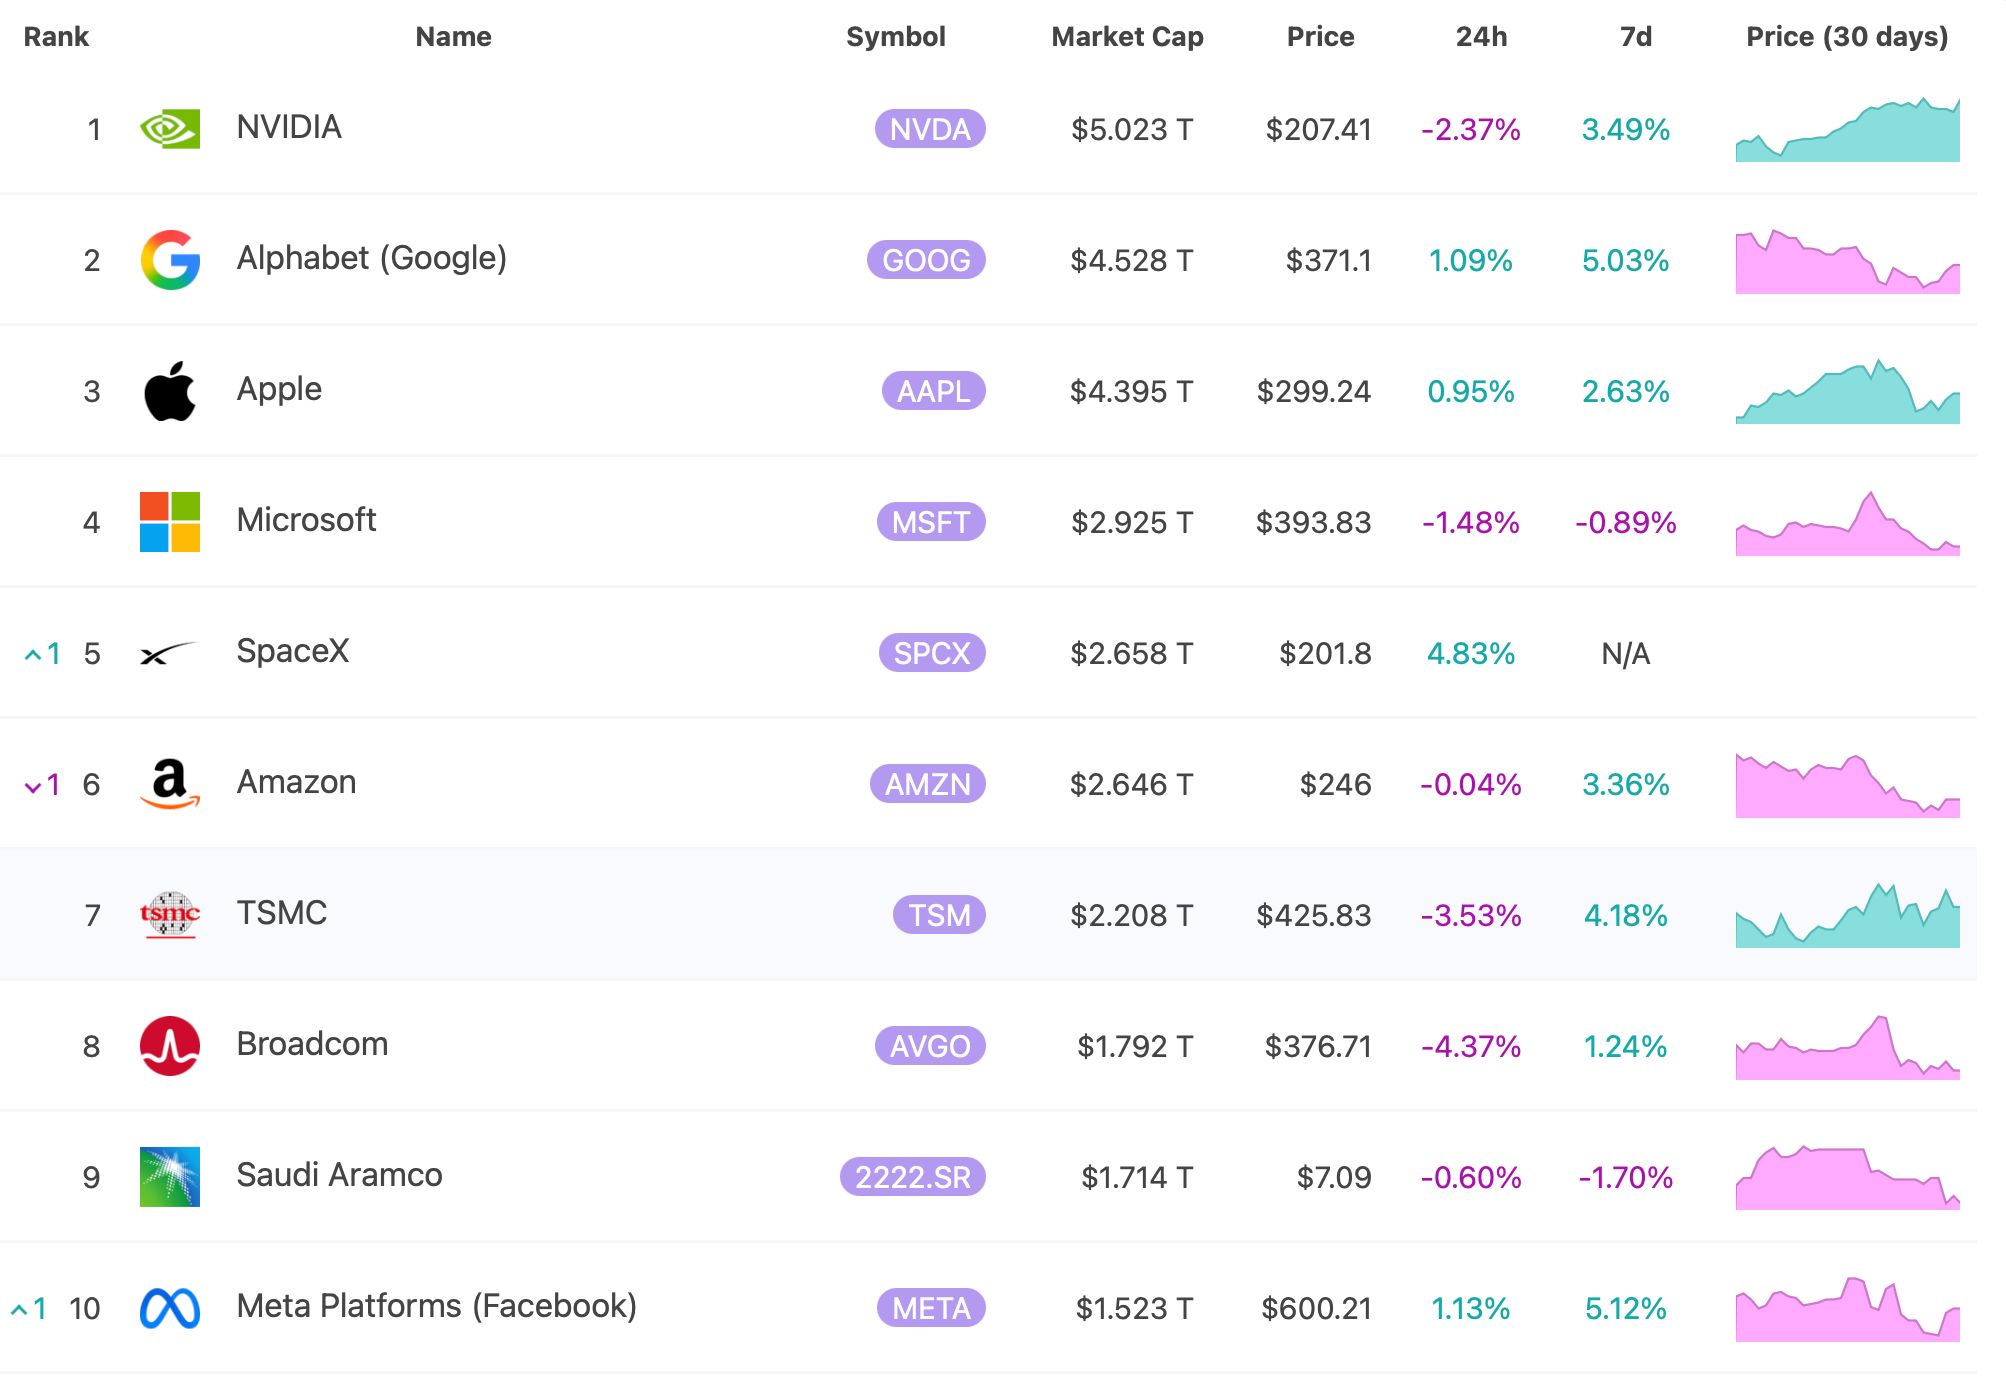This screenshot has width=2006, height=1376.
Task: Sort table by Name column header
Action: point(453,37)
